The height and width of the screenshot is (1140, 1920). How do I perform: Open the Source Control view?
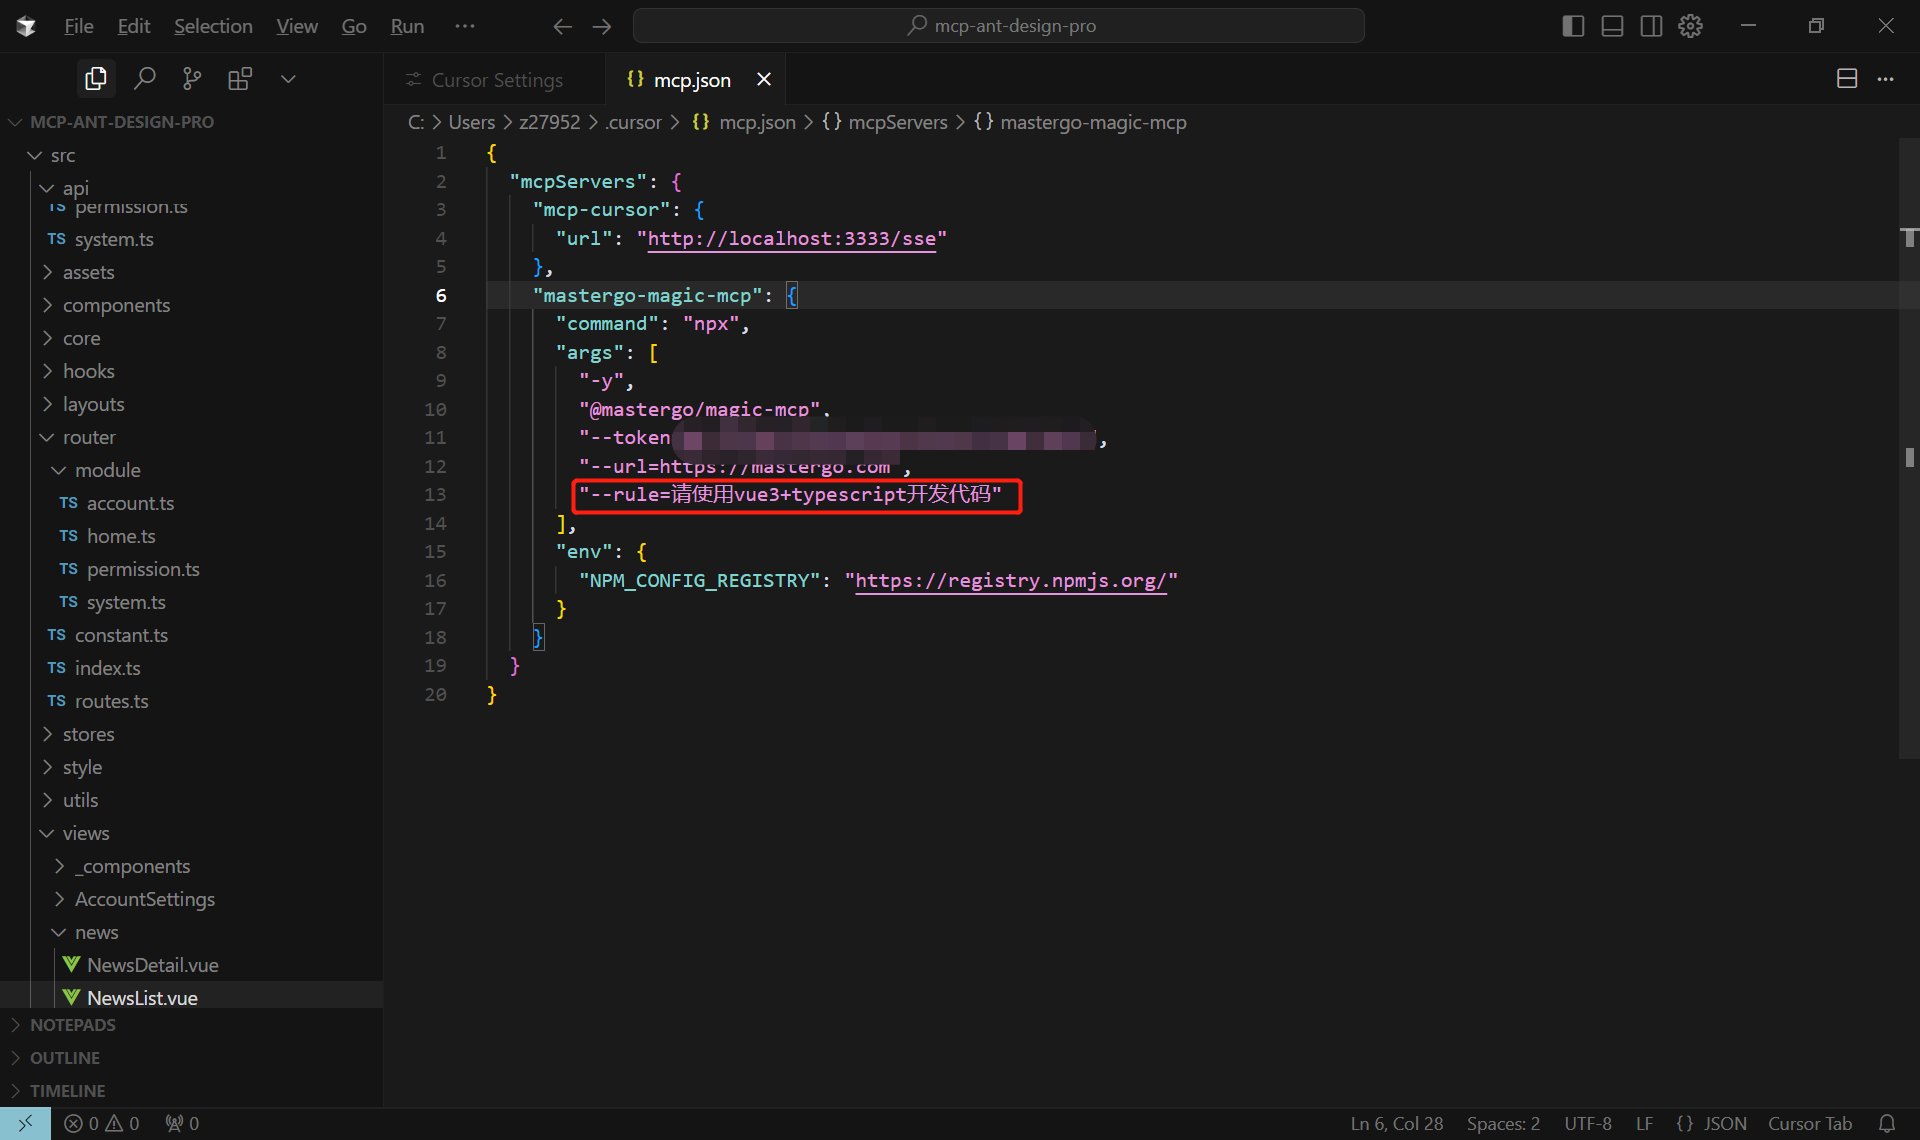pos(192,79)
